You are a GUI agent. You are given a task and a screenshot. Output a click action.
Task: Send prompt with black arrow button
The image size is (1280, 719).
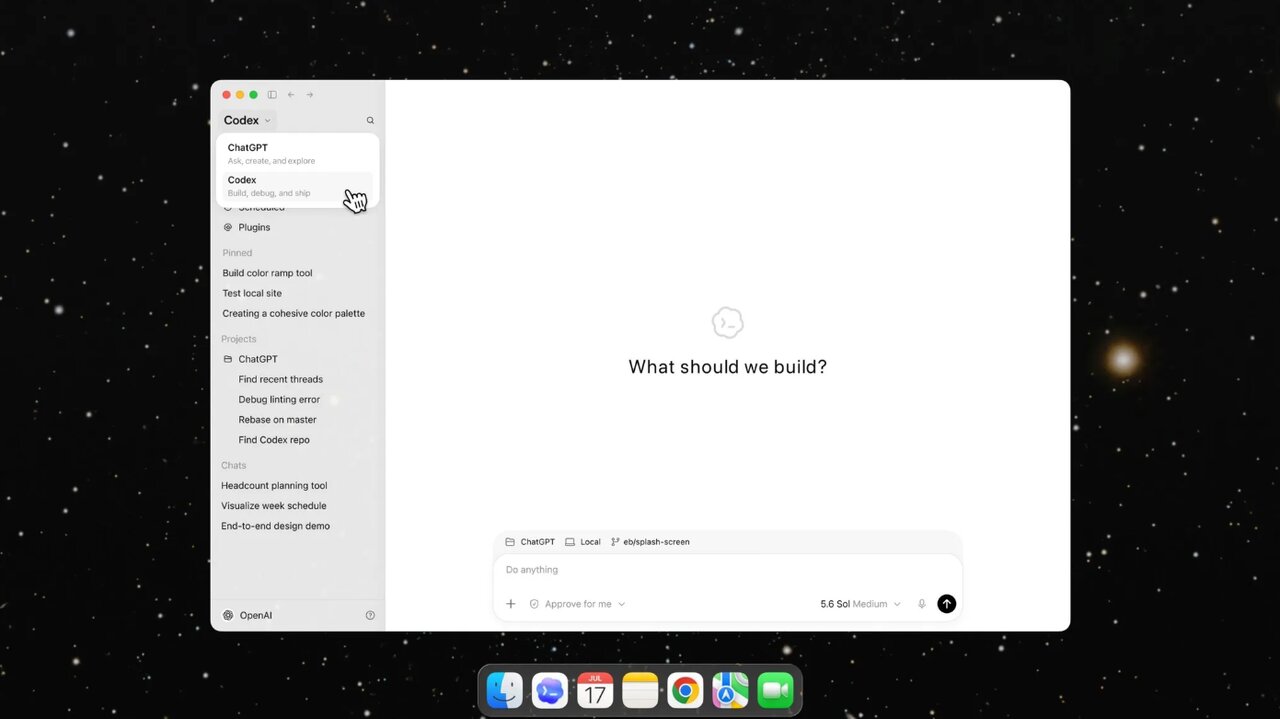tap(946, 604)
